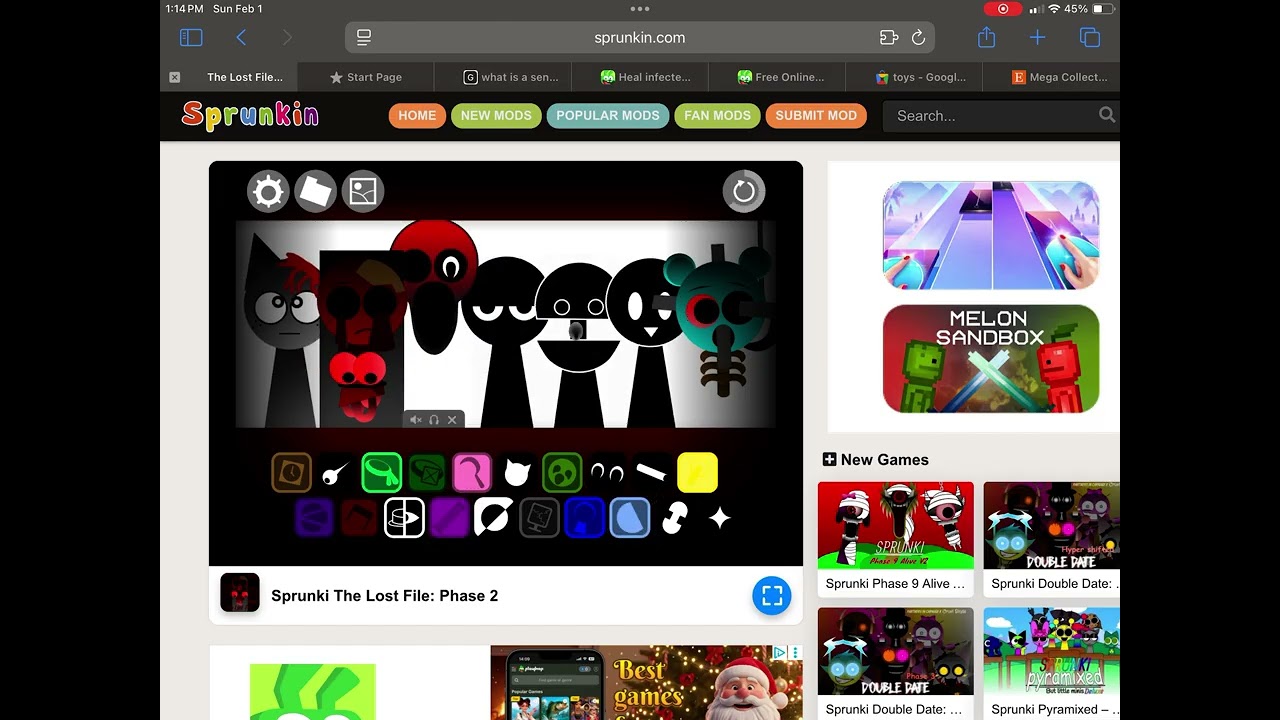
Task: Click the sprunkin.com address bar
Action: (x=640, y=38)
